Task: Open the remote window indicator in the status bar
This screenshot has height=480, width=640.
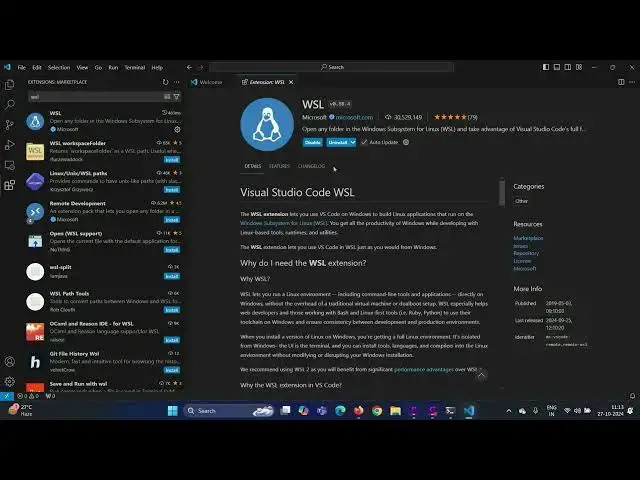Action: click(7, 396)
